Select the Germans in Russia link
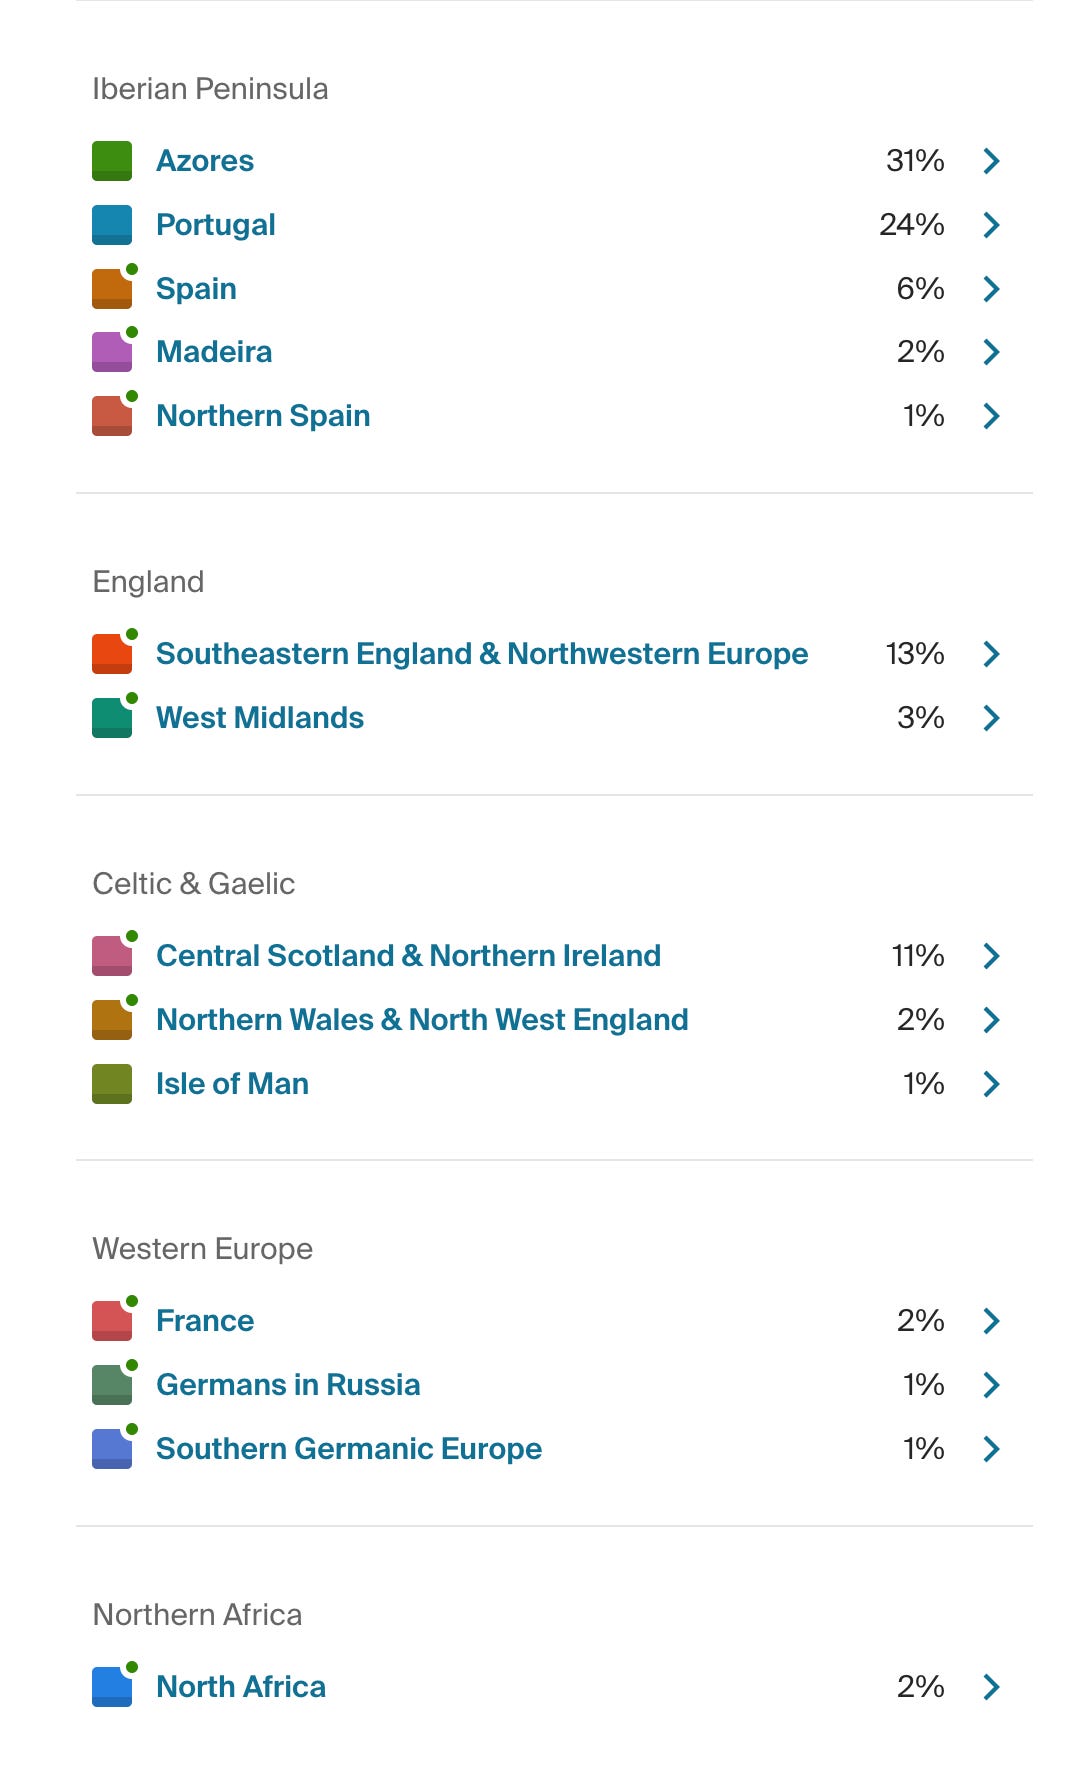 (288, 1385)
